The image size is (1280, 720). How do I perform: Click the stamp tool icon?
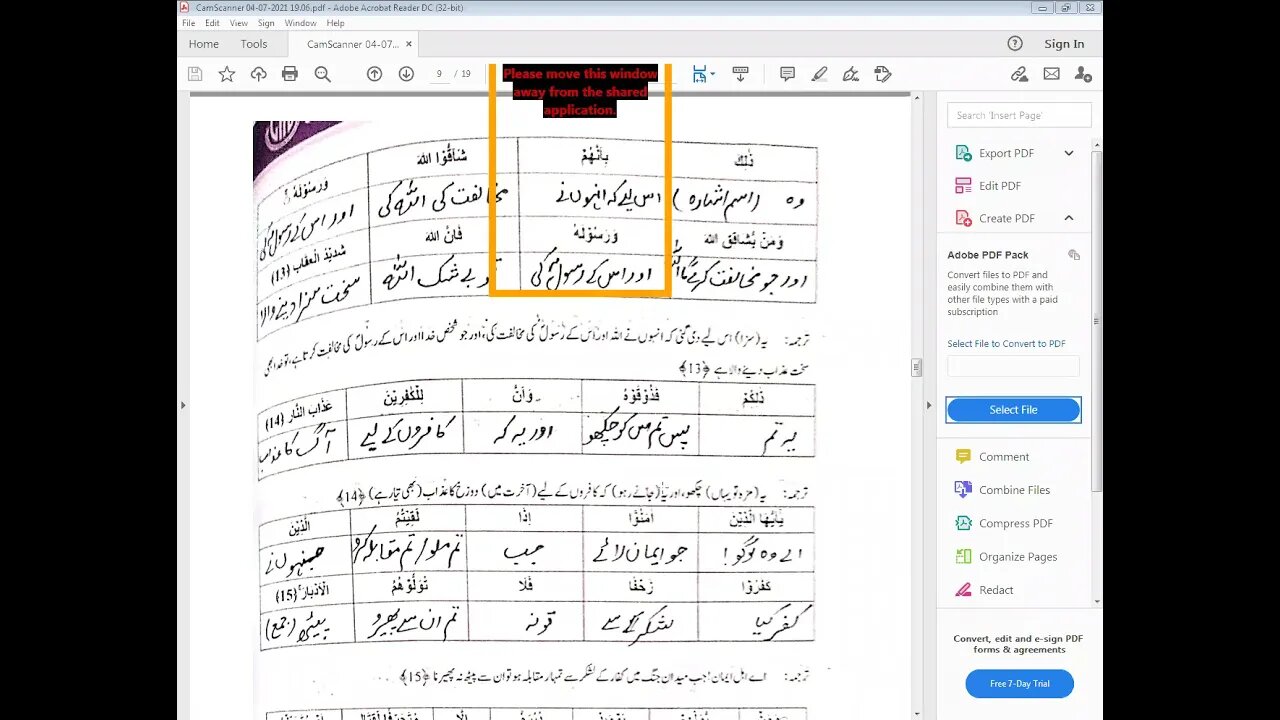(882, 74)
